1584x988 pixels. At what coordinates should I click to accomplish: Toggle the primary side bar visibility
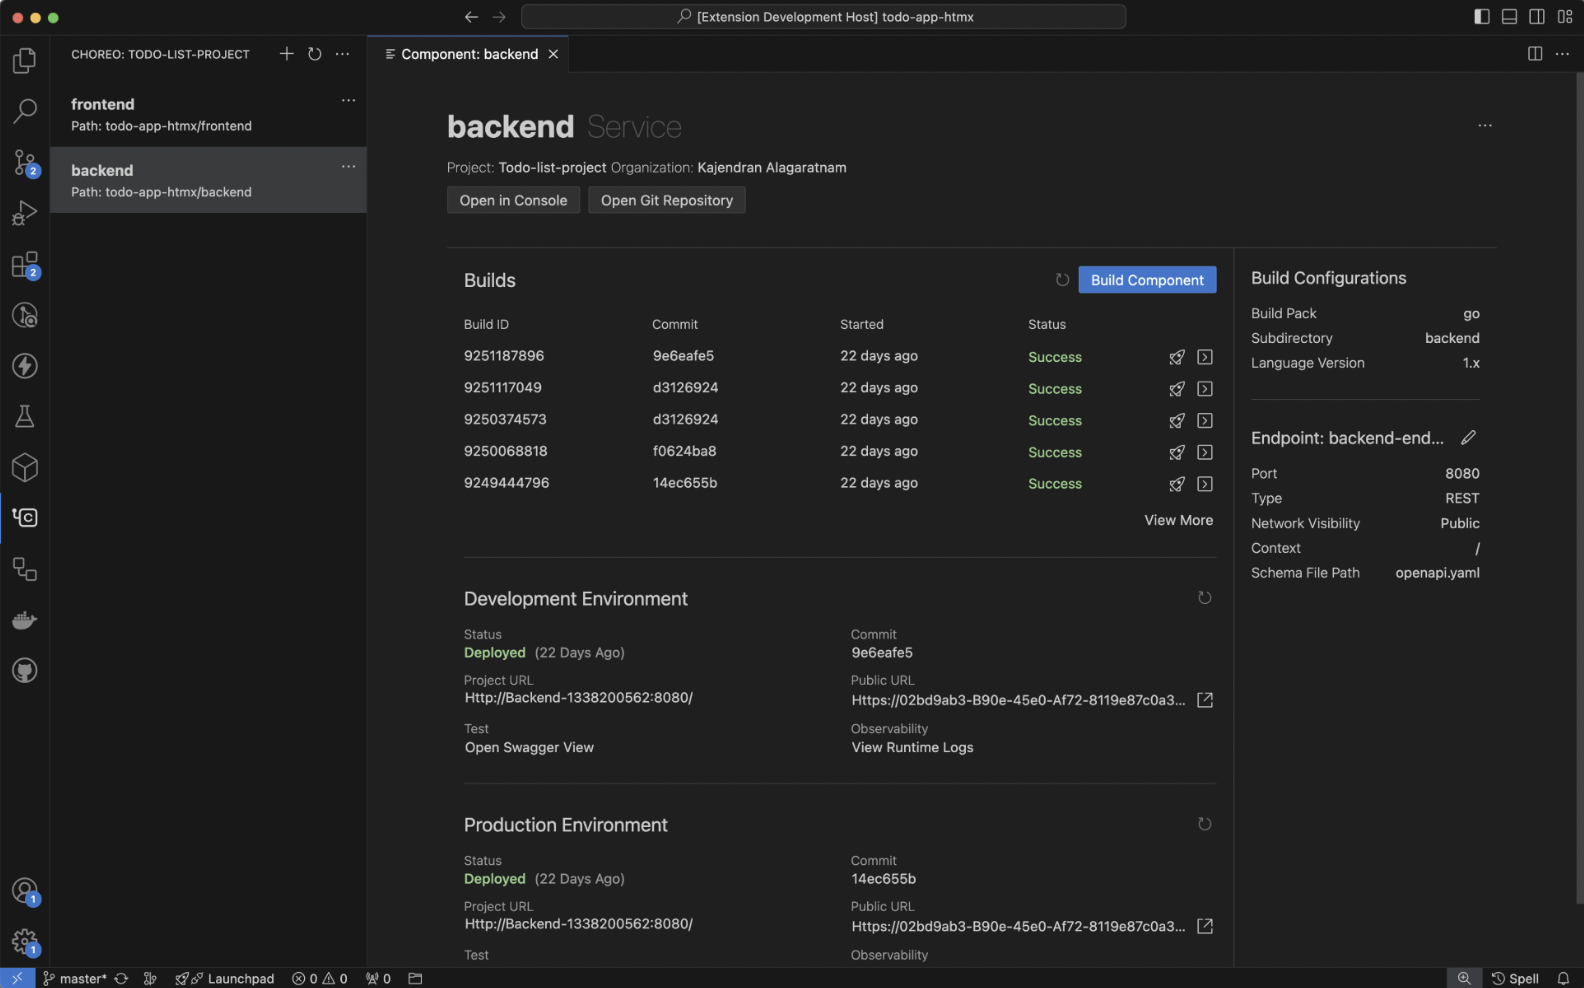tap(1482, 17)
